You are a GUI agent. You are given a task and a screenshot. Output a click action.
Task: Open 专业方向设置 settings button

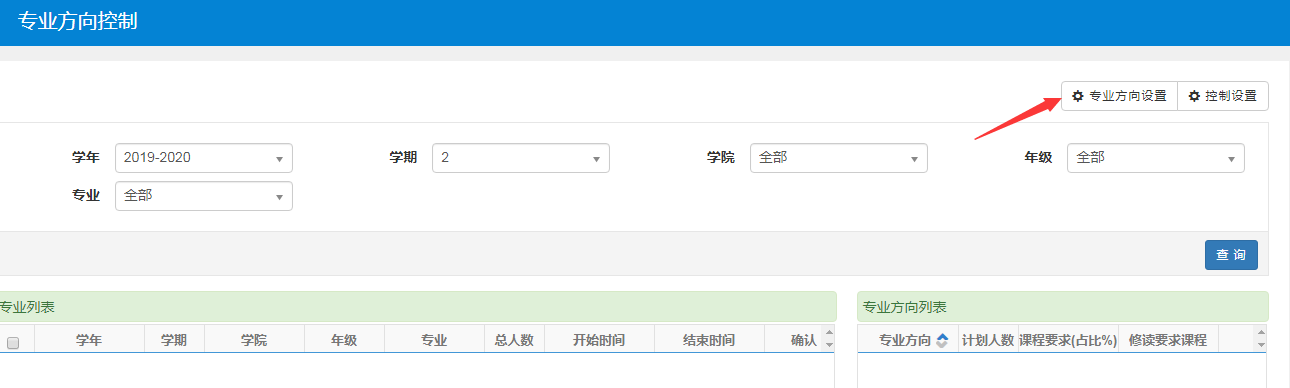click(1119, 96)
